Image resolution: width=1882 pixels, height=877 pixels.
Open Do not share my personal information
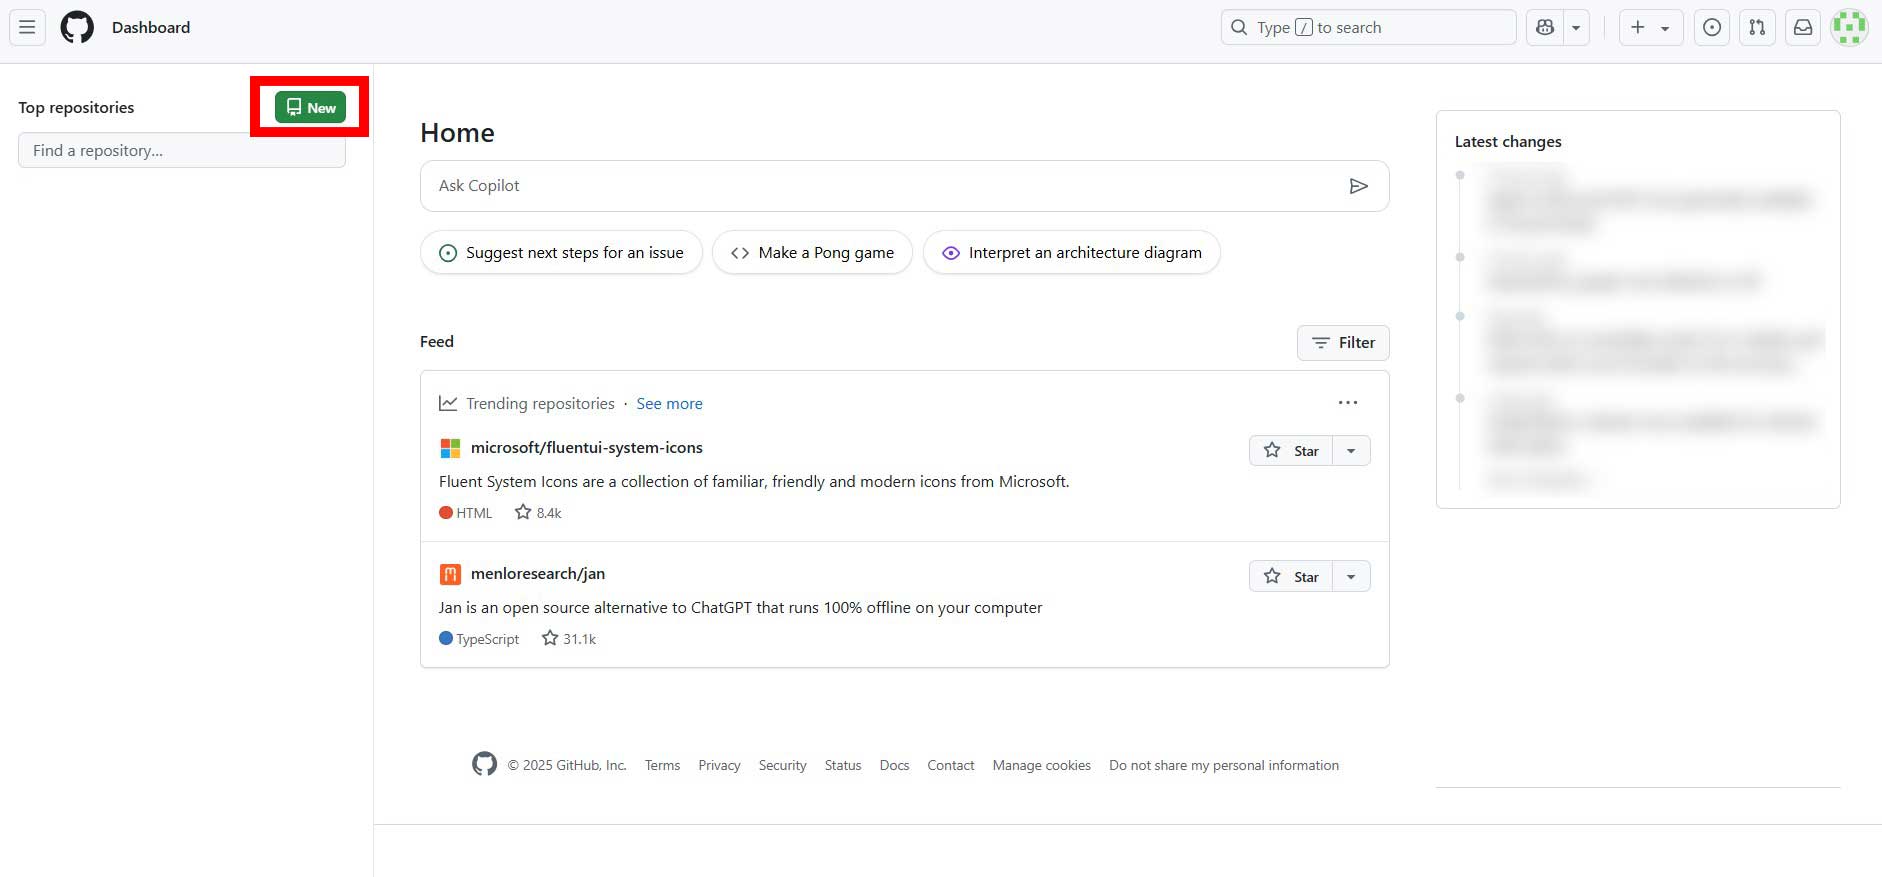[1224, 765]
